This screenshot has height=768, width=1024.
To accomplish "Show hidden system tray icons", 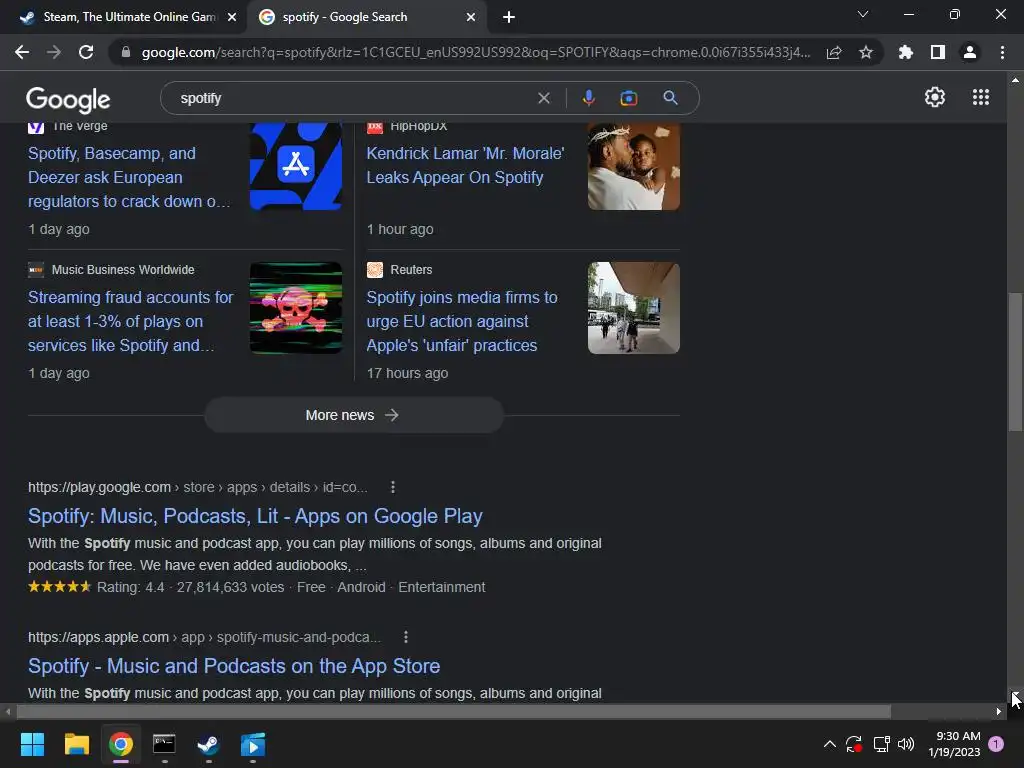I will 829,744.
